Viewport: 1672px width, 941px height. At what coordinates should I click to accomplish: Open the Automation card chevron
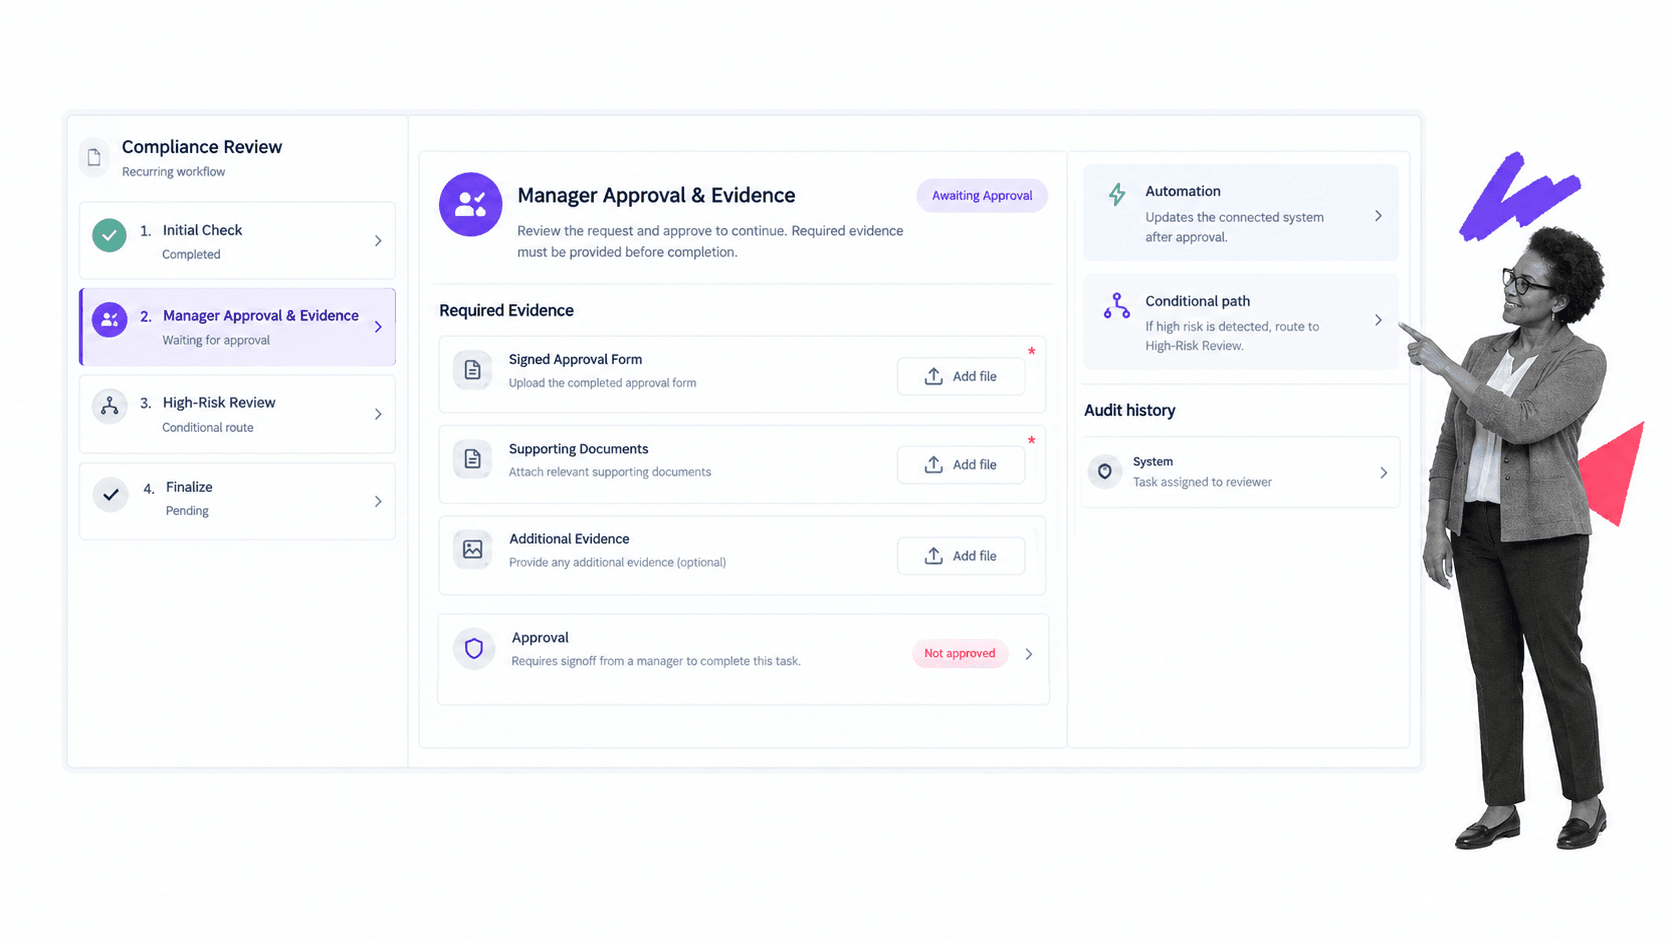(x=1378, y=216)
